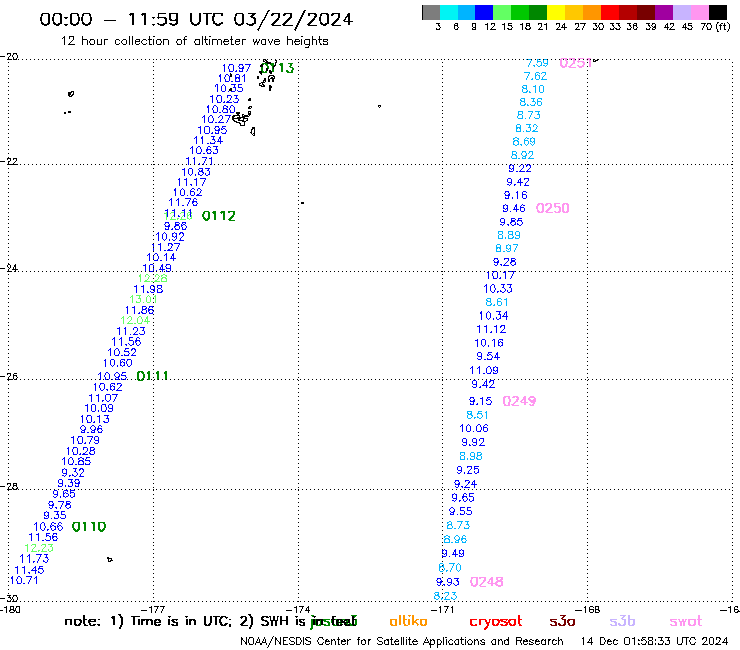Click the green time marker 0112
The image size is (740, 650).
(x=219, y=216)
